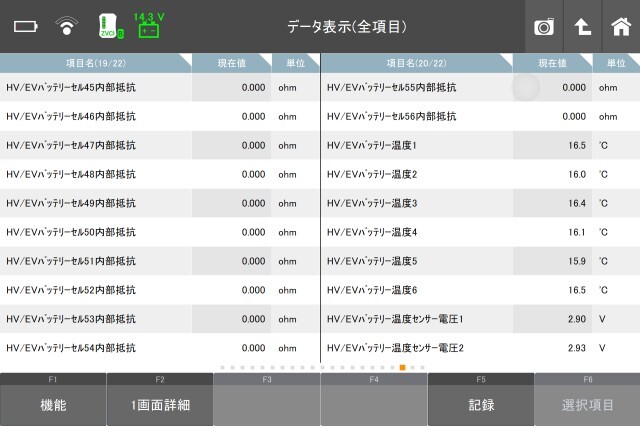The height and width of the screenshot is (426, 640).
Task: Sort by left 単位 column header
Action: (296, 63)
